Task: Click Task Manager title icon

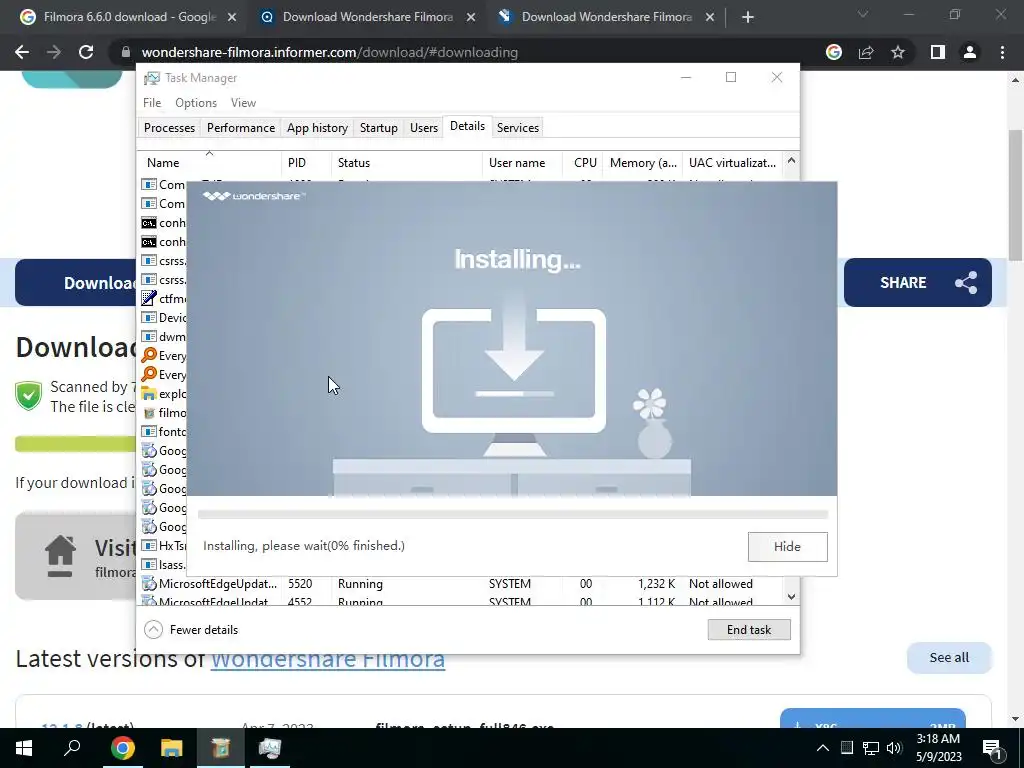Action: [x=152, y=78]
